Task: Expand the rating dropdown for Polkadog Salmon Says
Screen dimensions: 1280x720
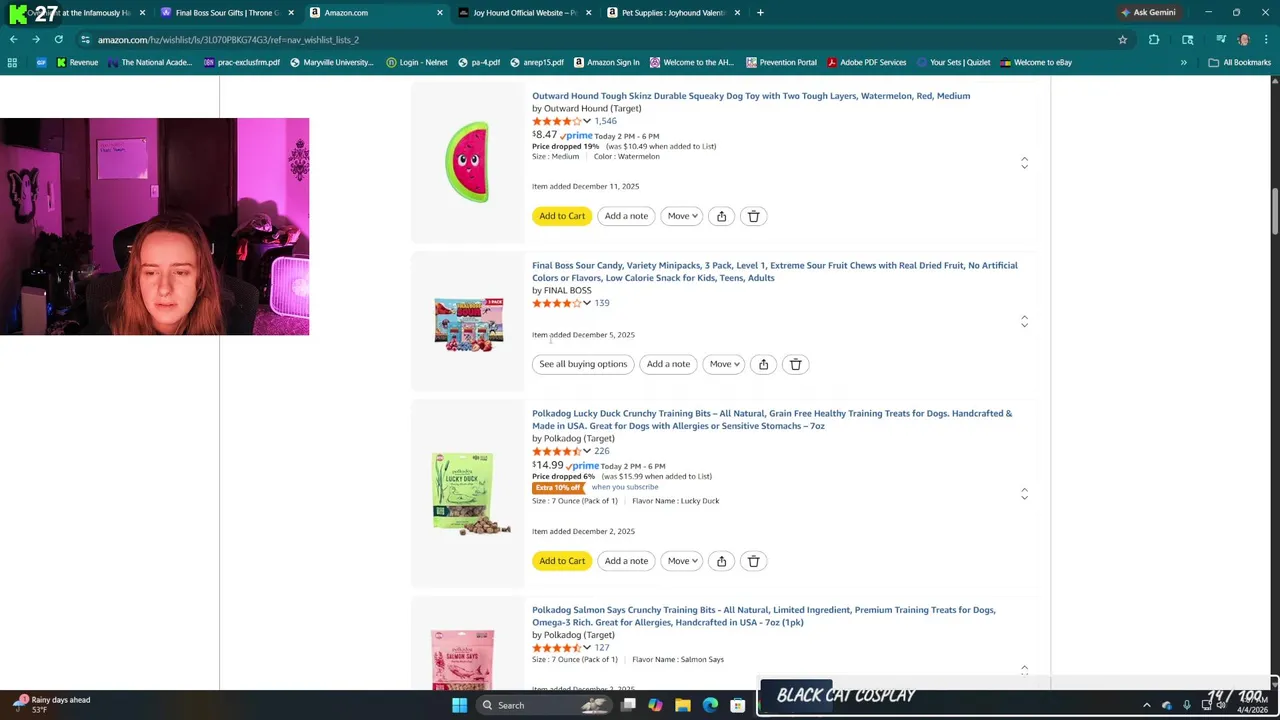Action: coord(587,648)
